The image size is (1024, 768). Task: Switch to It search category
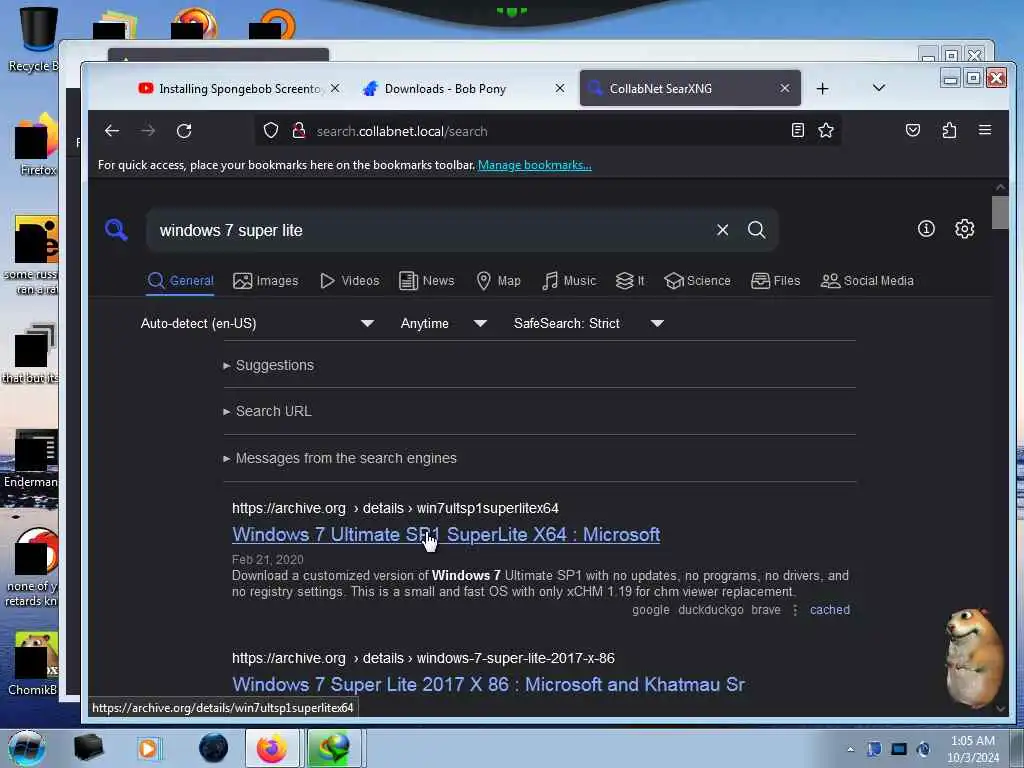(x=630, y=281)
